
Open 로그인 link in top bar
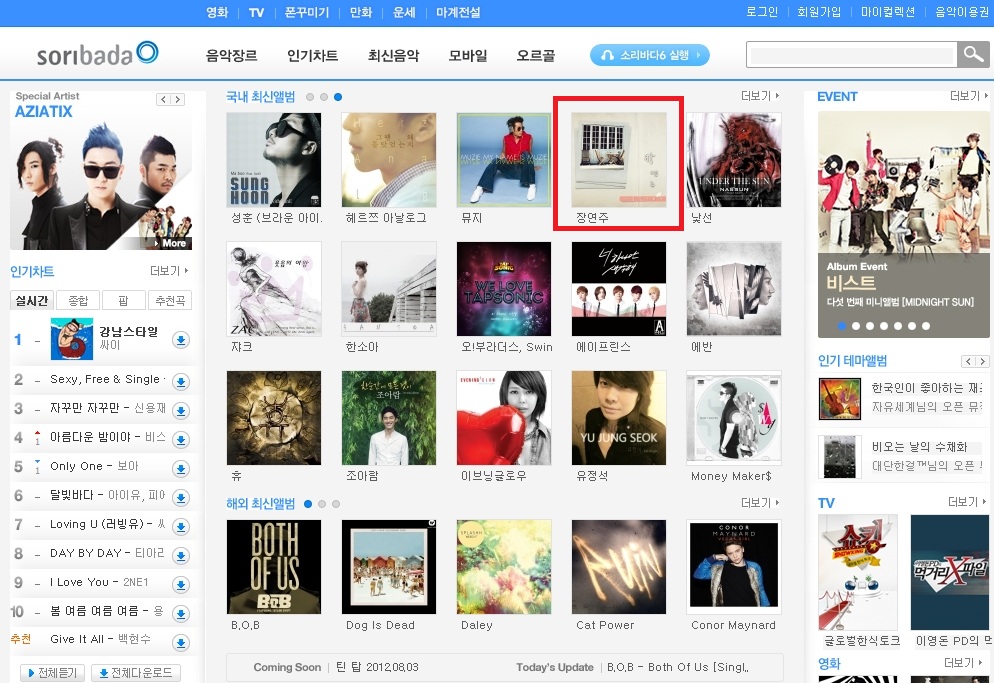pyautogui.click(x=761, y=12)
